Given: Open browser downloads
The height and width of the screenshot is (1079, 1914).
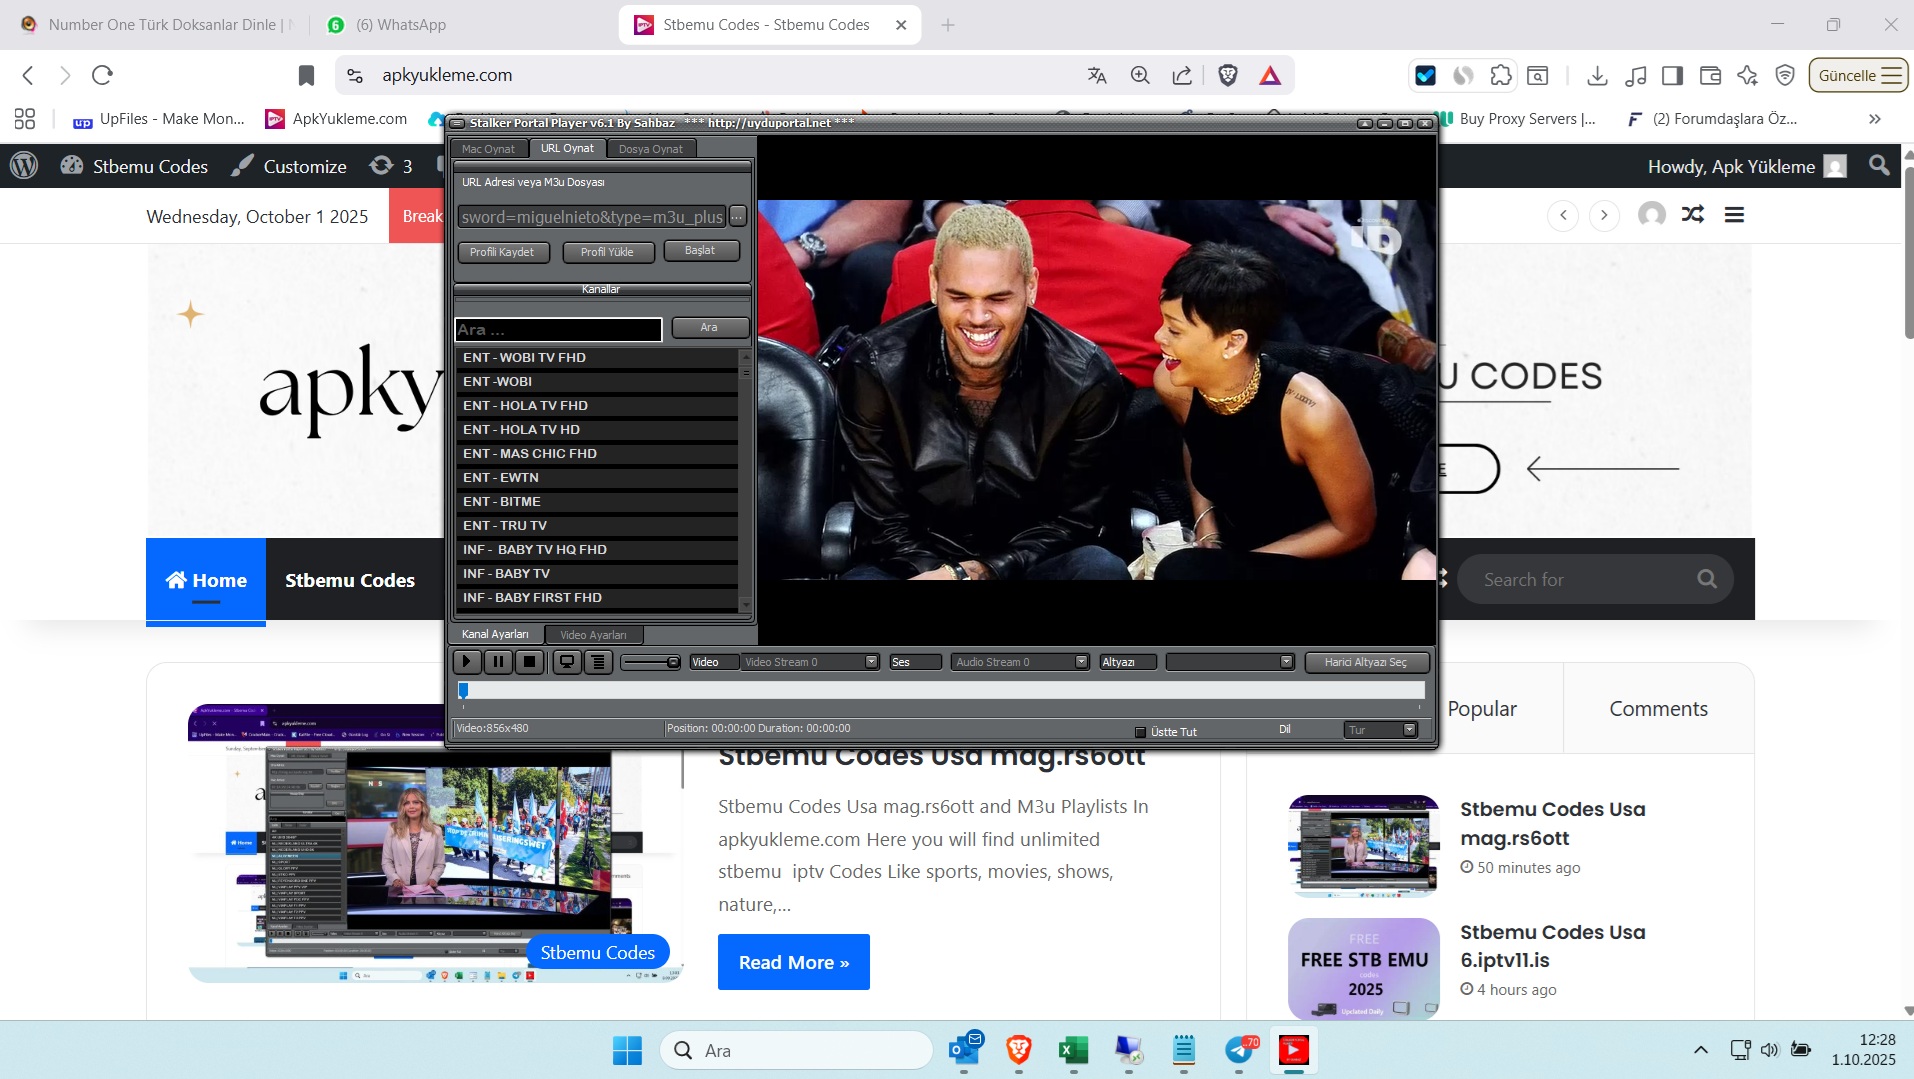Looking at the screenshot, I should [1597, 75].
